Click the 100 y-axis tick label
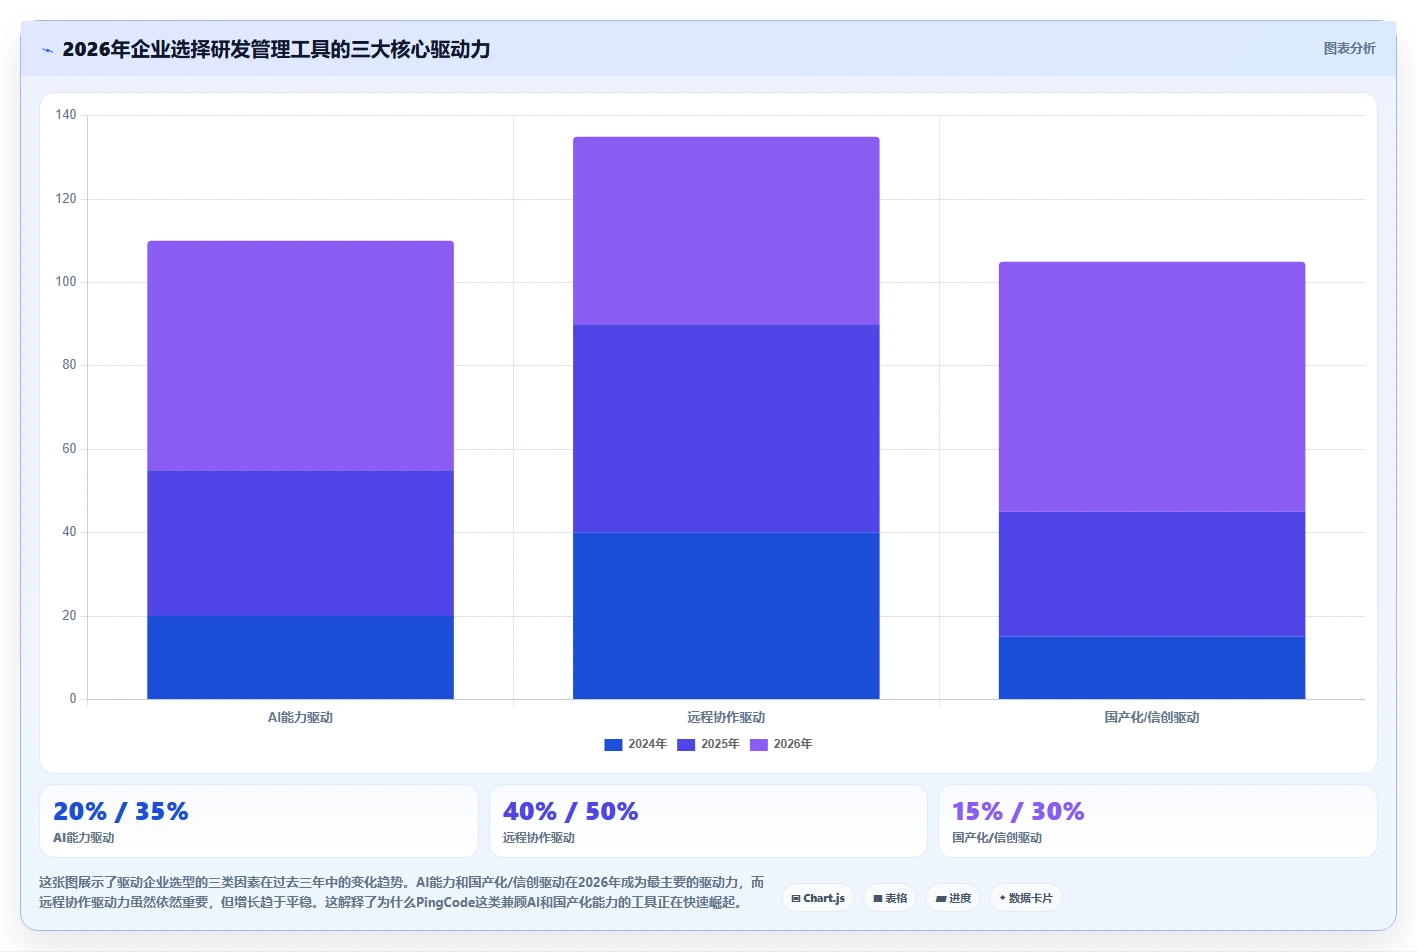The image size is (1417, 952). pyautogui.click(x=66, y=282)
